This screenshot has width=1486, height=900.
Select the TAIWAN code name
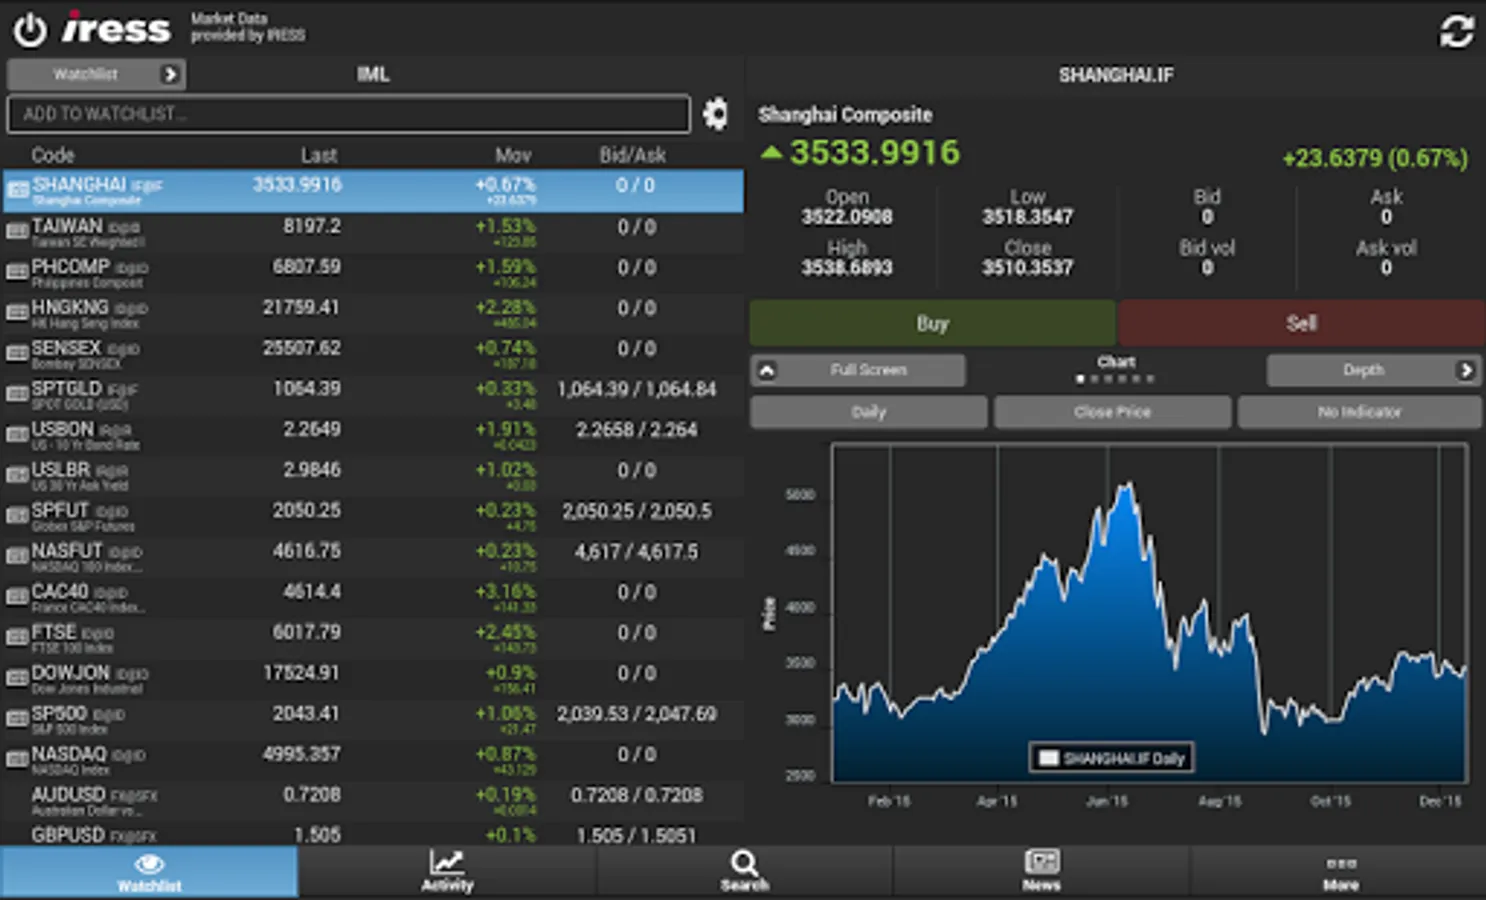click(x=67, y=226)
